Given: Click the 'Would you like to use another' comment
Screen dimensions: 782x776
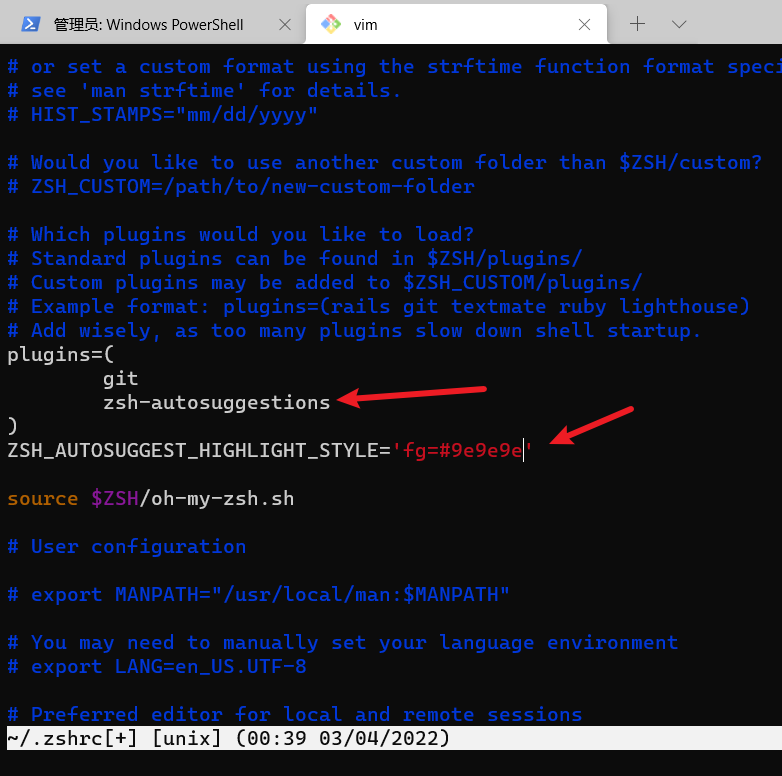Looking at the screenshot, I should point(385,163).
